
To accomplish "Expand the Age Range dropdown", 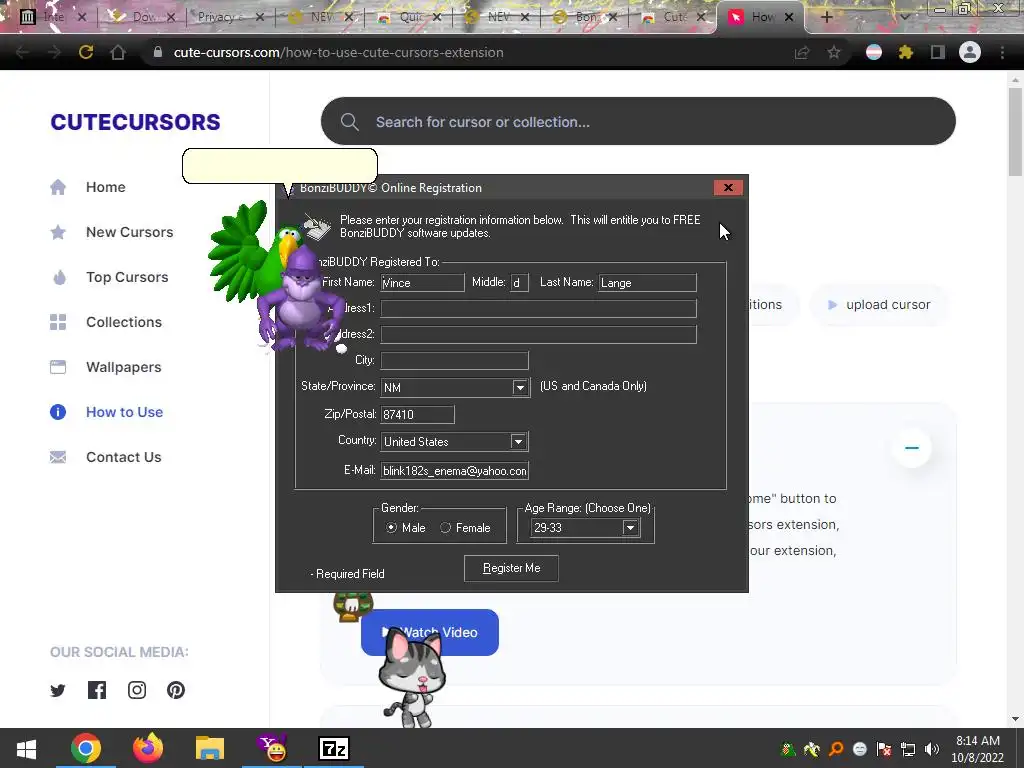I will tap(630, 528).
